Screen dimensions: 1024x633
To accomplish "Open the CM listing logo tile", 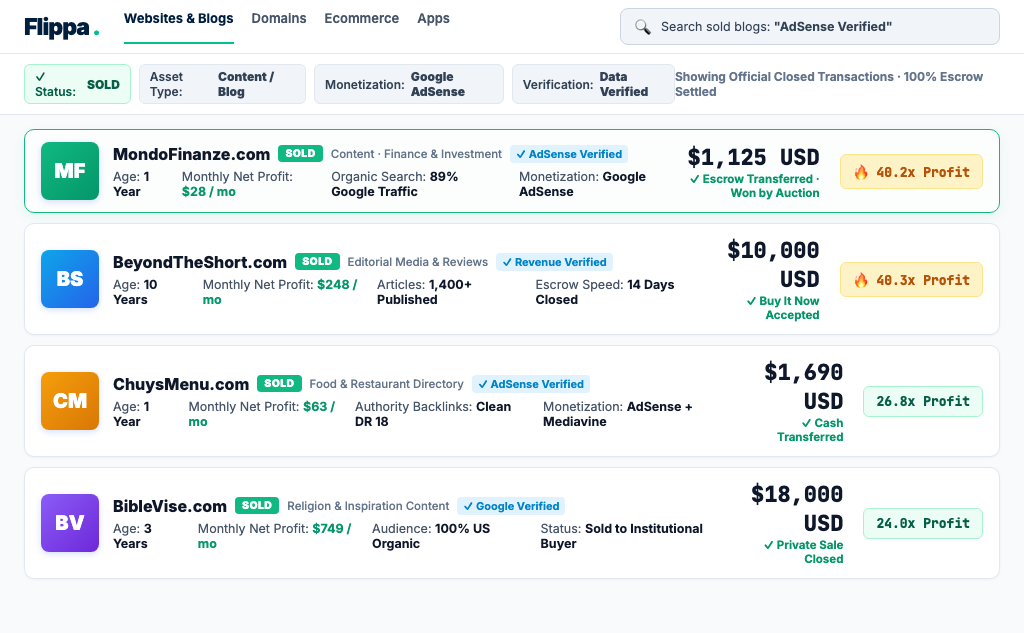I will coord(70,401).
